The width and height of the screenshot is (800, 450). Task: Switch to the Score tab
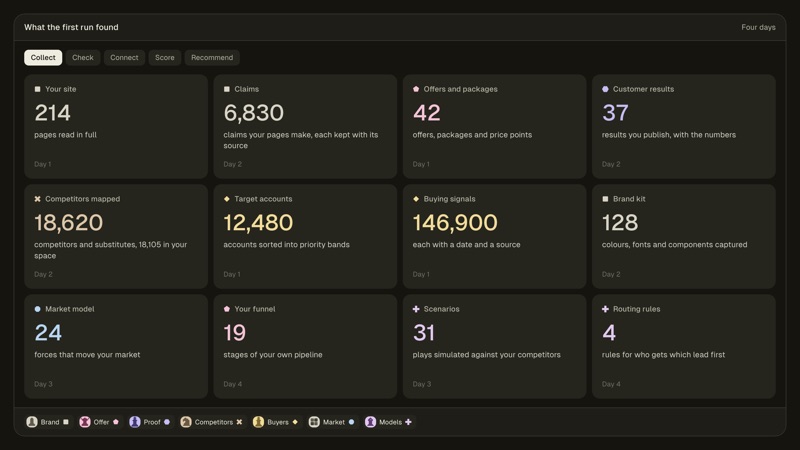[x=165, y=58]
